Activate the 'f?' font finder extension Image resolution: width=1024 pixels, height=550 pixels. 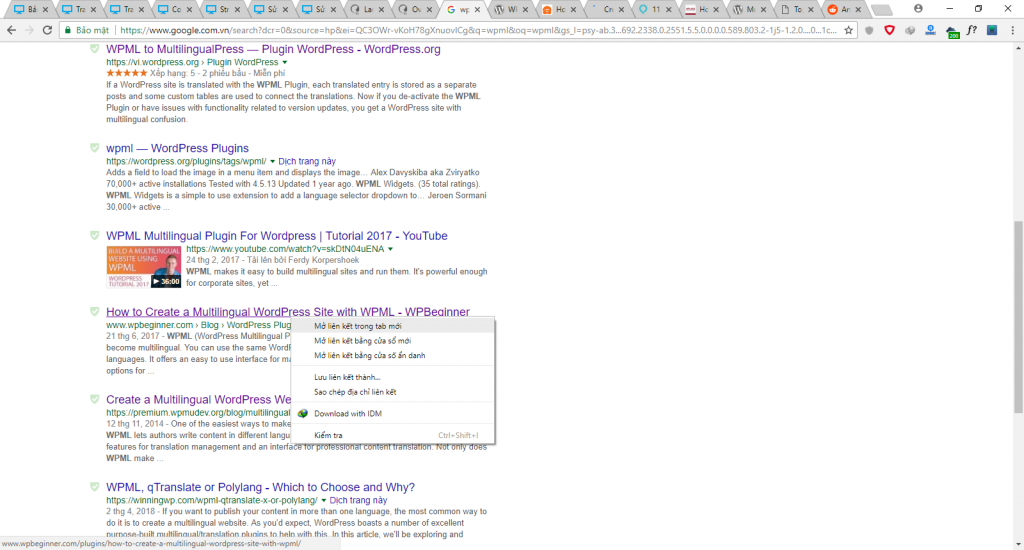(x=972, y=30)
